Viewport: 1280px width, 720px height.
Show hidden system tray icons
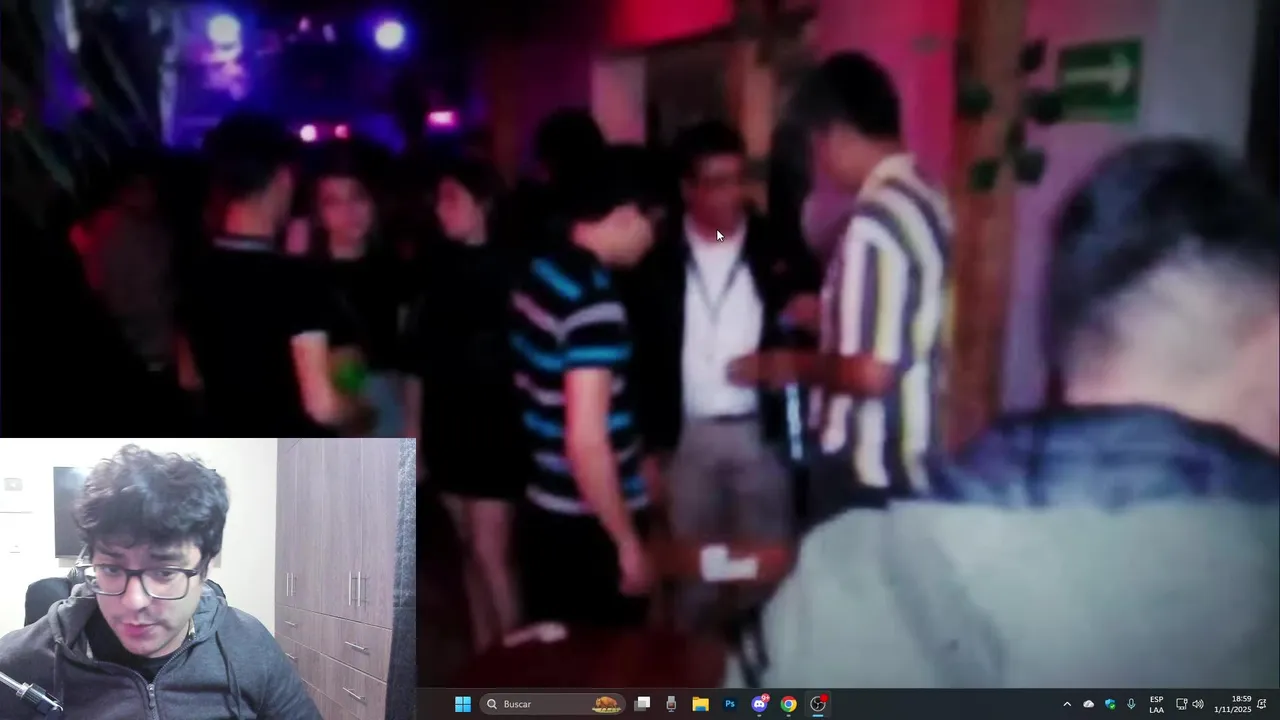point(1066,704)
